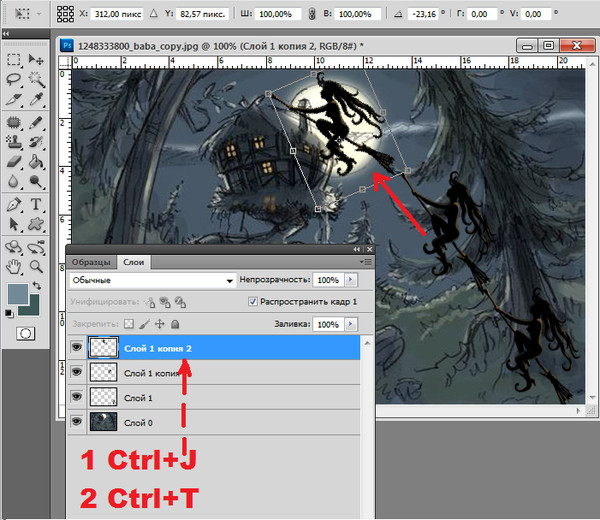Select the Dodge tool
The image size is (600, 520).
pyautogui.click(x=36, y=181)
